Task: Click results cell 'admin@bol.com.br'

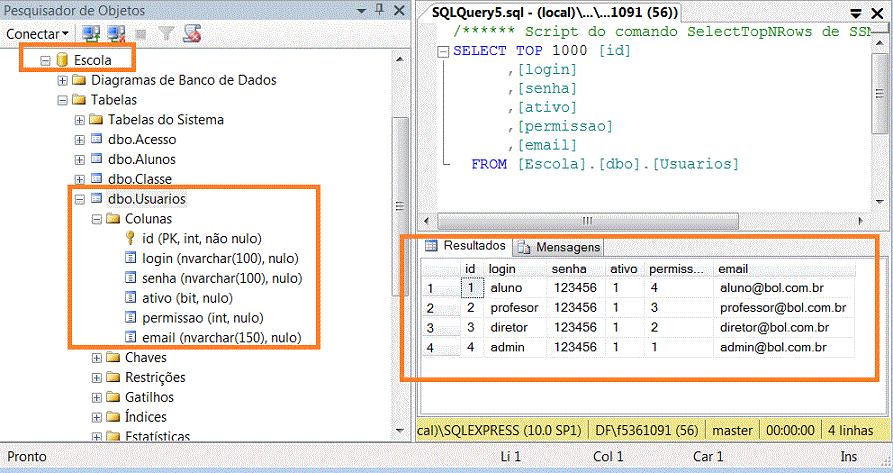Action: pos(784,347)
